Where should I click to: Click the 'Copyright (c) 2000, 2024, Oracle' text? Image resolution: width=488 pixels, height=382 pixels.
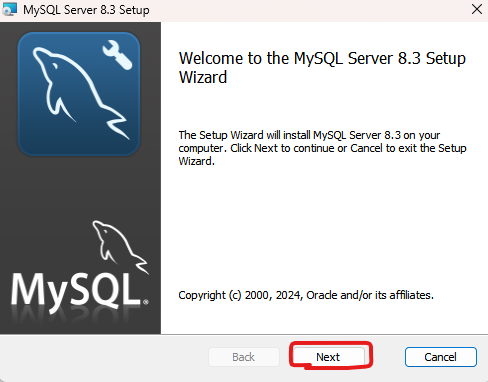(x=306, y=295)
